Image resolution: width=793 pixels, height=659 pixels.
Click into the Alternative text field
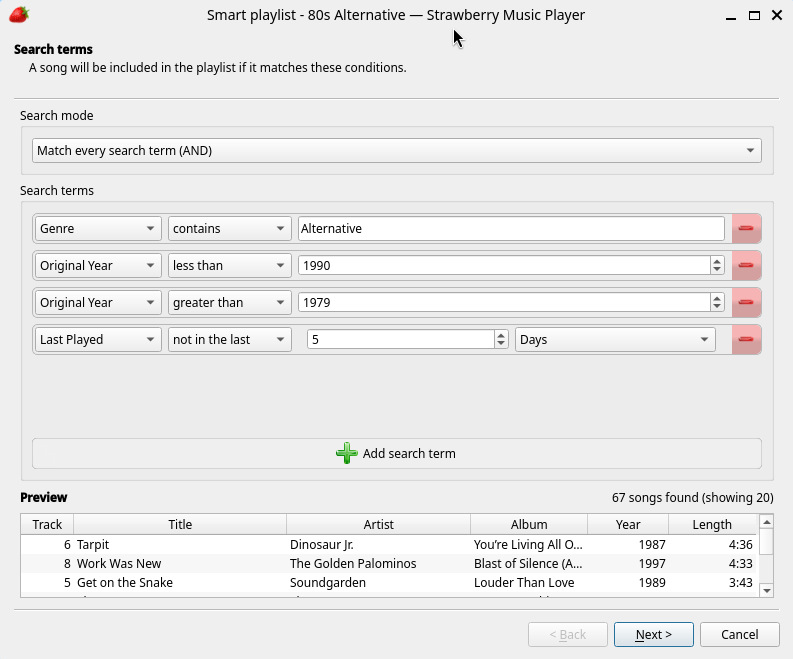pos(511,229)
